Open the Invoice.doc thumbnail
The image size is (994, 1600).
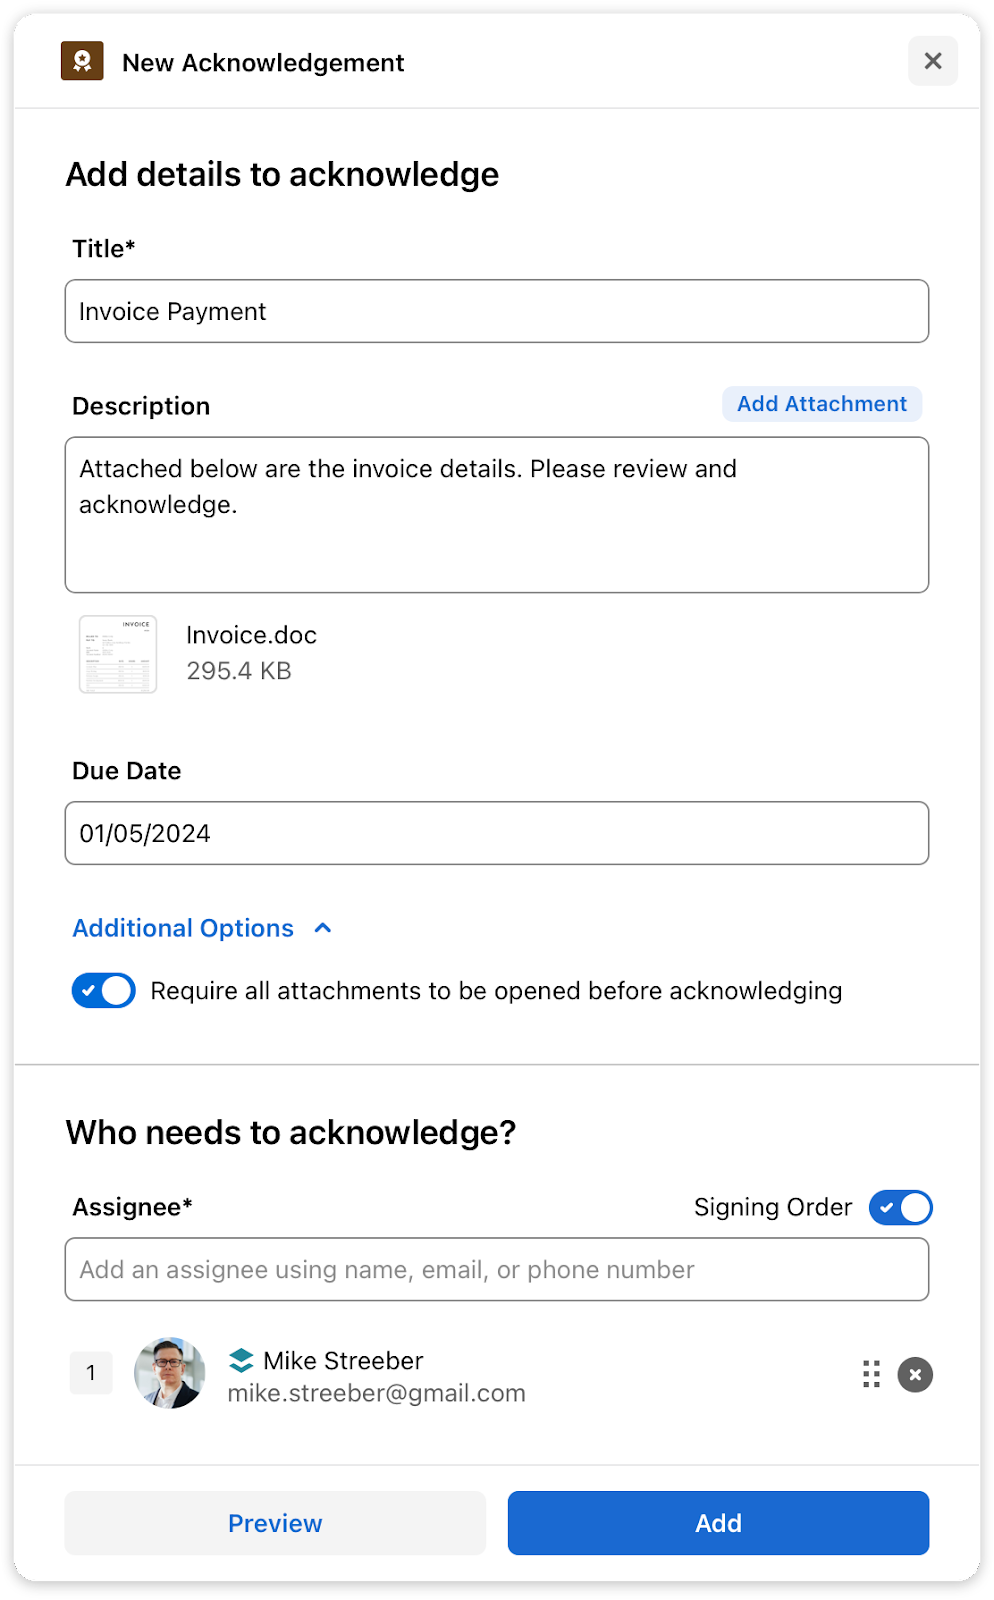pyautogui.click(x=118, y=654)
